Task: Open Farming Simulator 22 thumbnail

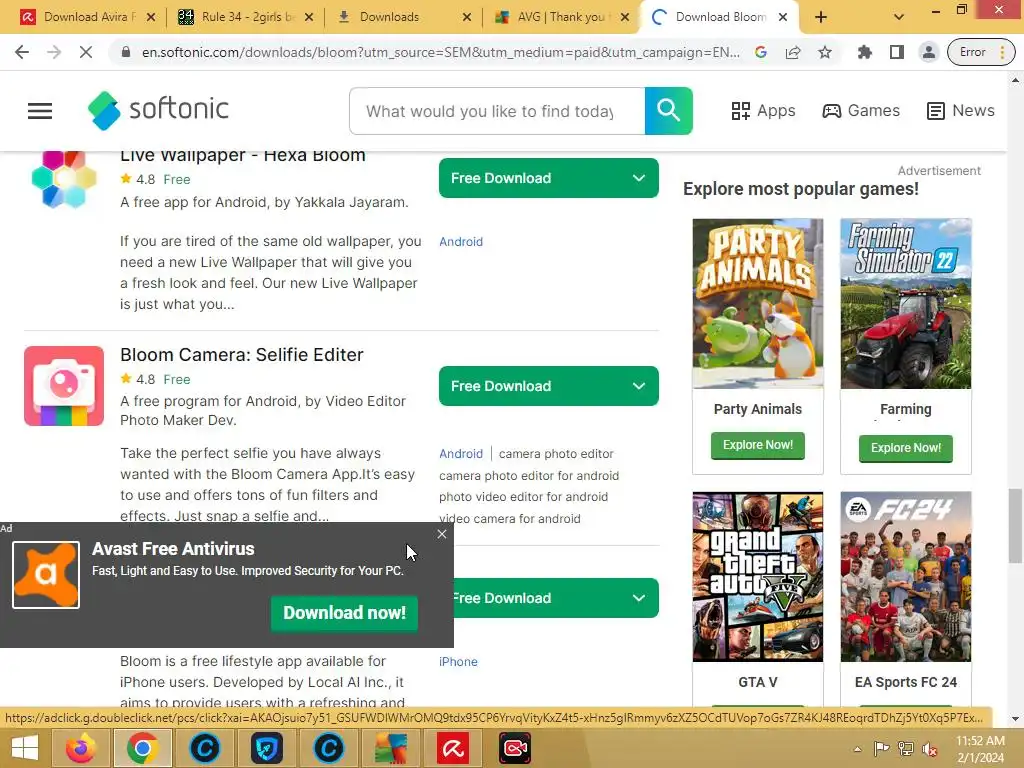Action: pos(906,304)
